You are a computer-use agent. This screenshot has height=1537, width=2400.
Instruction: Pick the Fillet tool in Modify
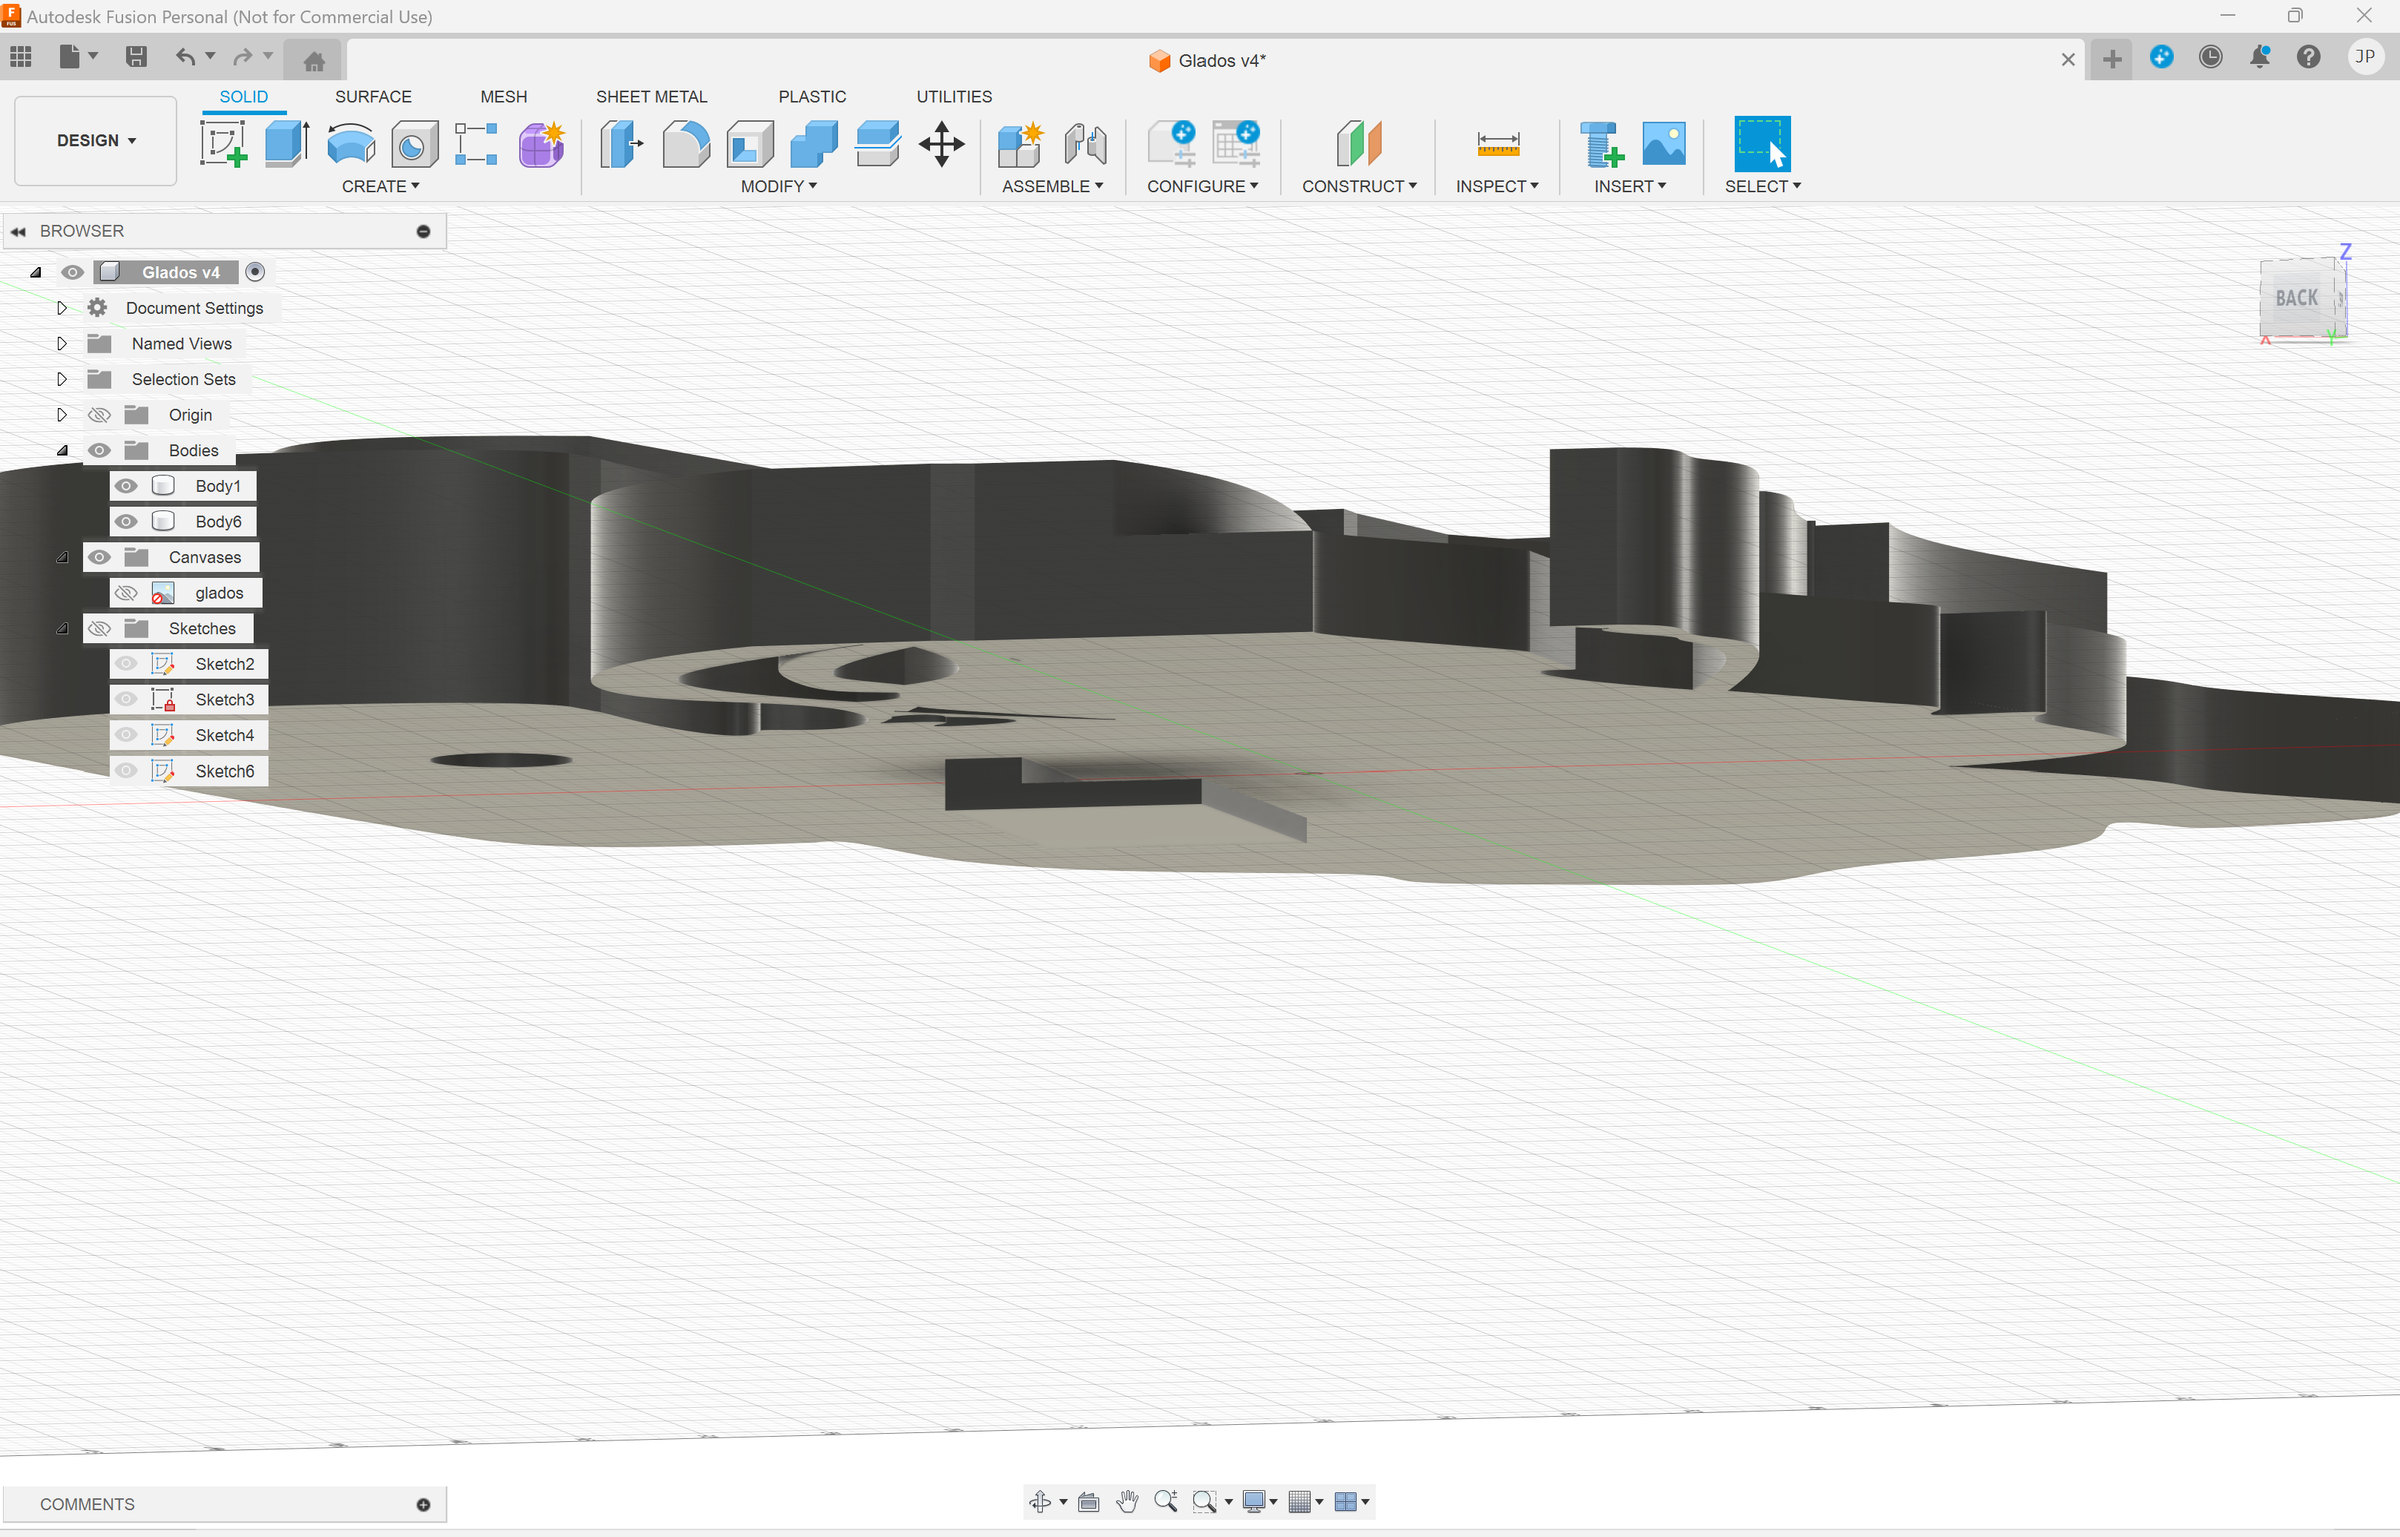pos(686,144)
